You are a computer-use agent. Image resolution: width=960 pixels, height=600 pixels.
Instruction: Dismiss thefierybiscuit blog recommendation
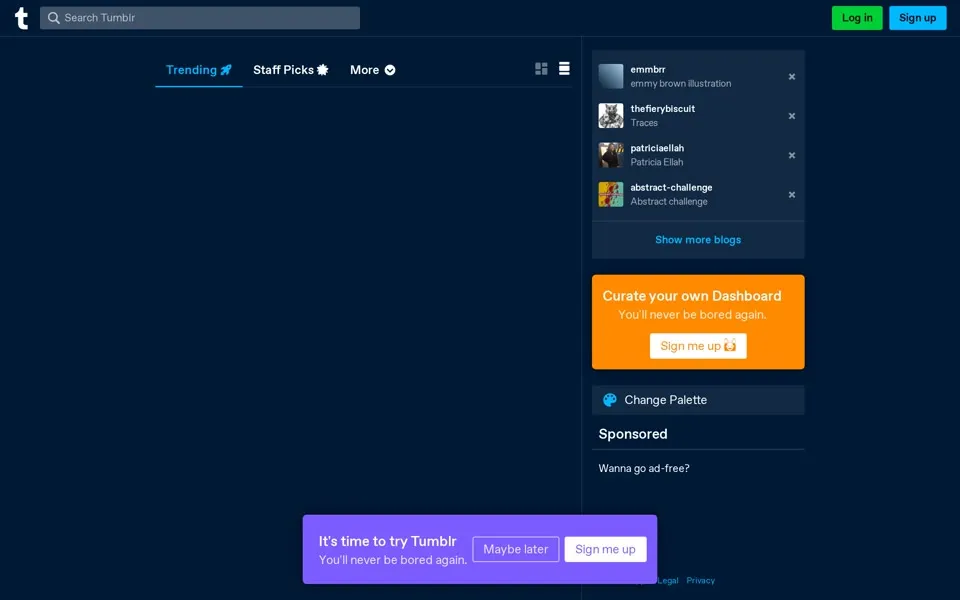coord(792,116)
